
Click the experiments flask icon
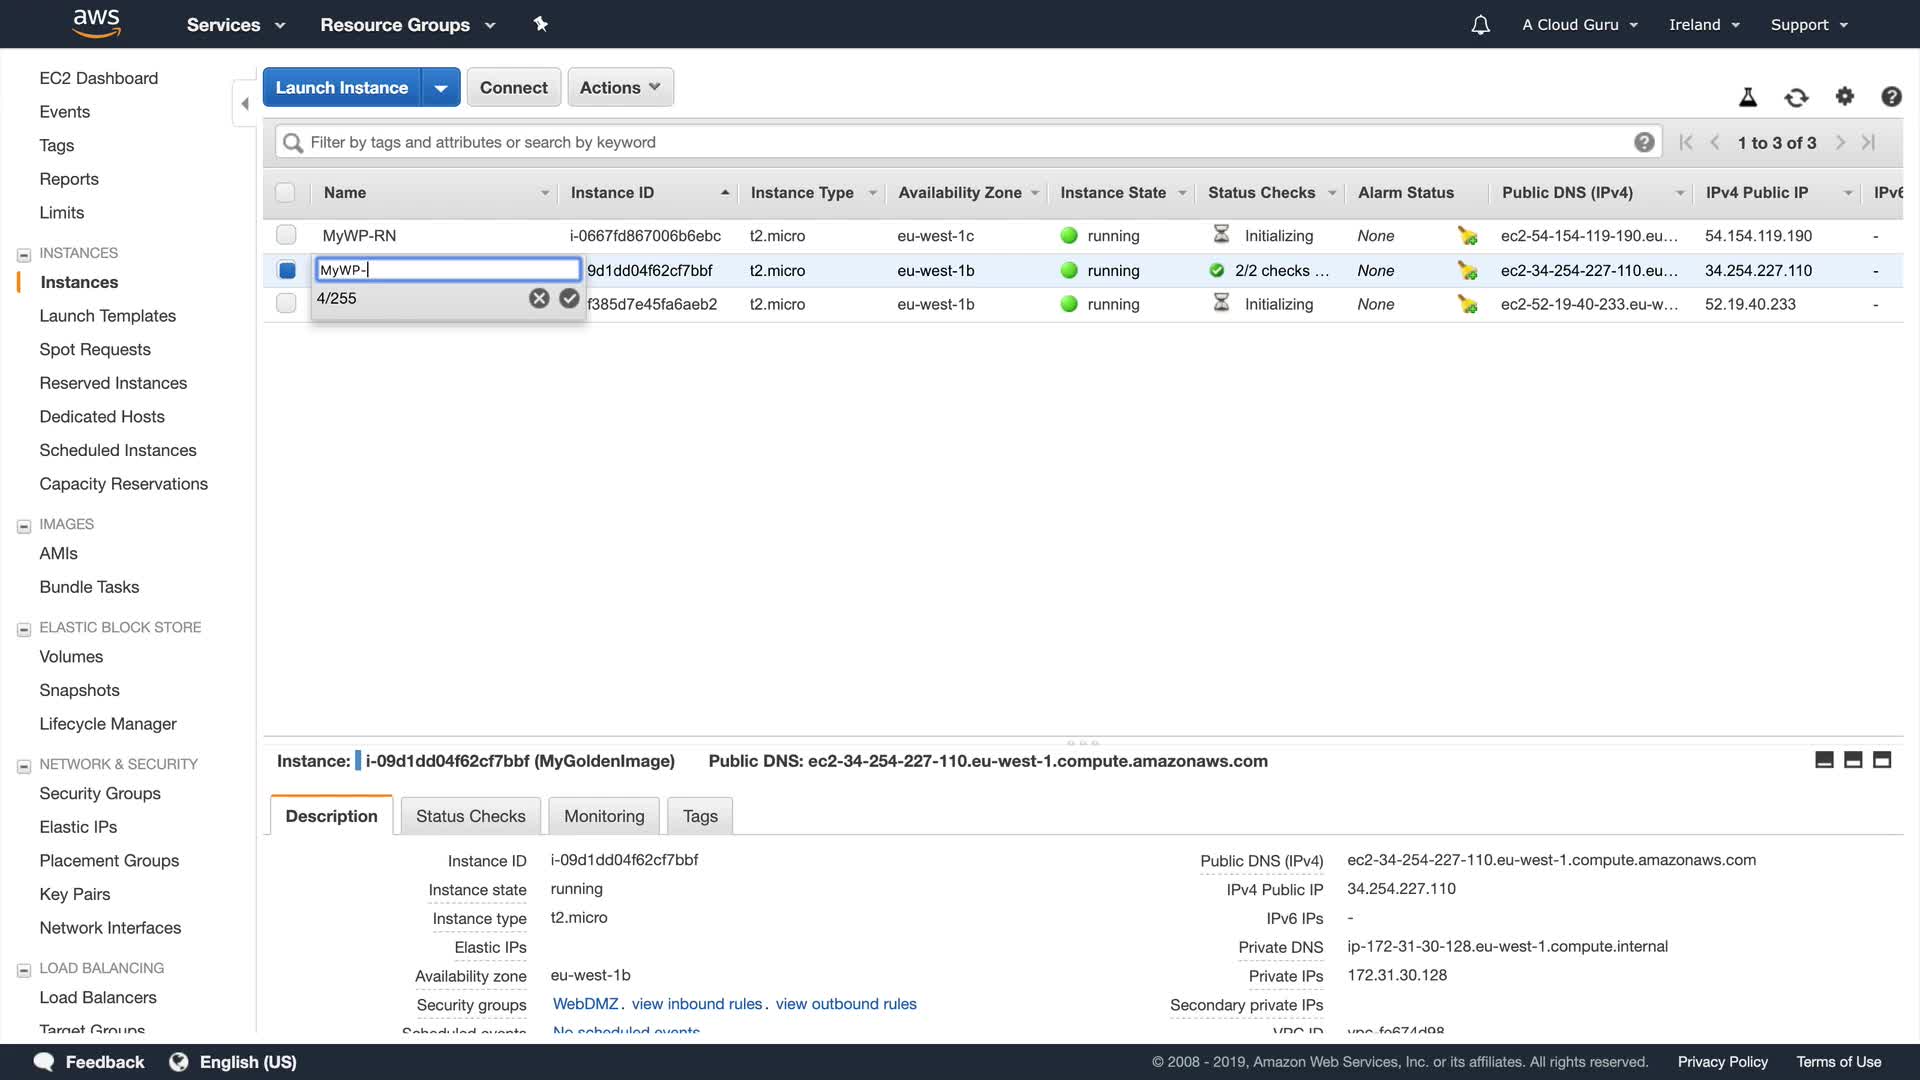tap(1748, 97)
